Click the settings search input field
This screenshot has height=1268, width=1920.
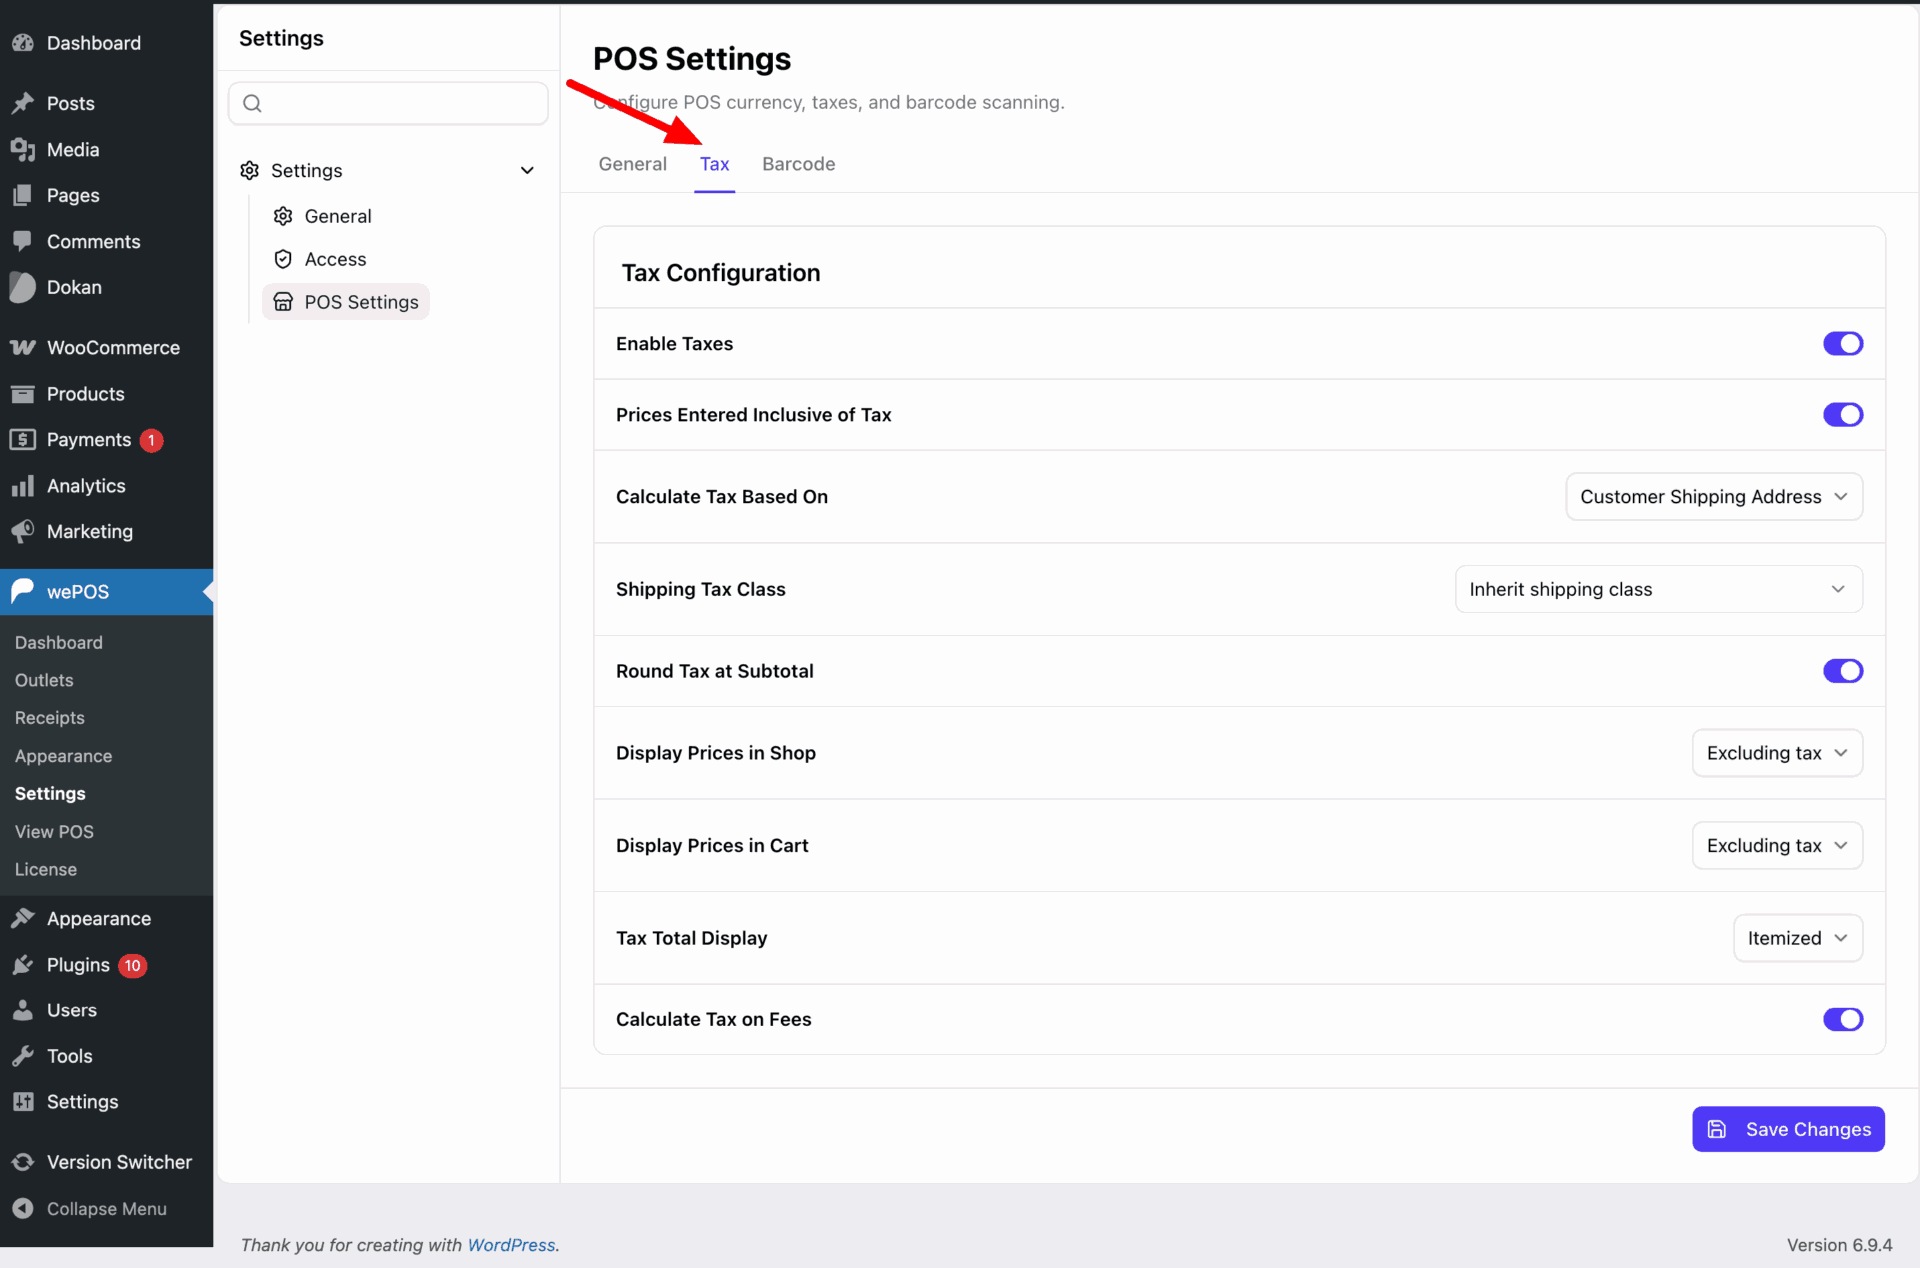point(388,103)
